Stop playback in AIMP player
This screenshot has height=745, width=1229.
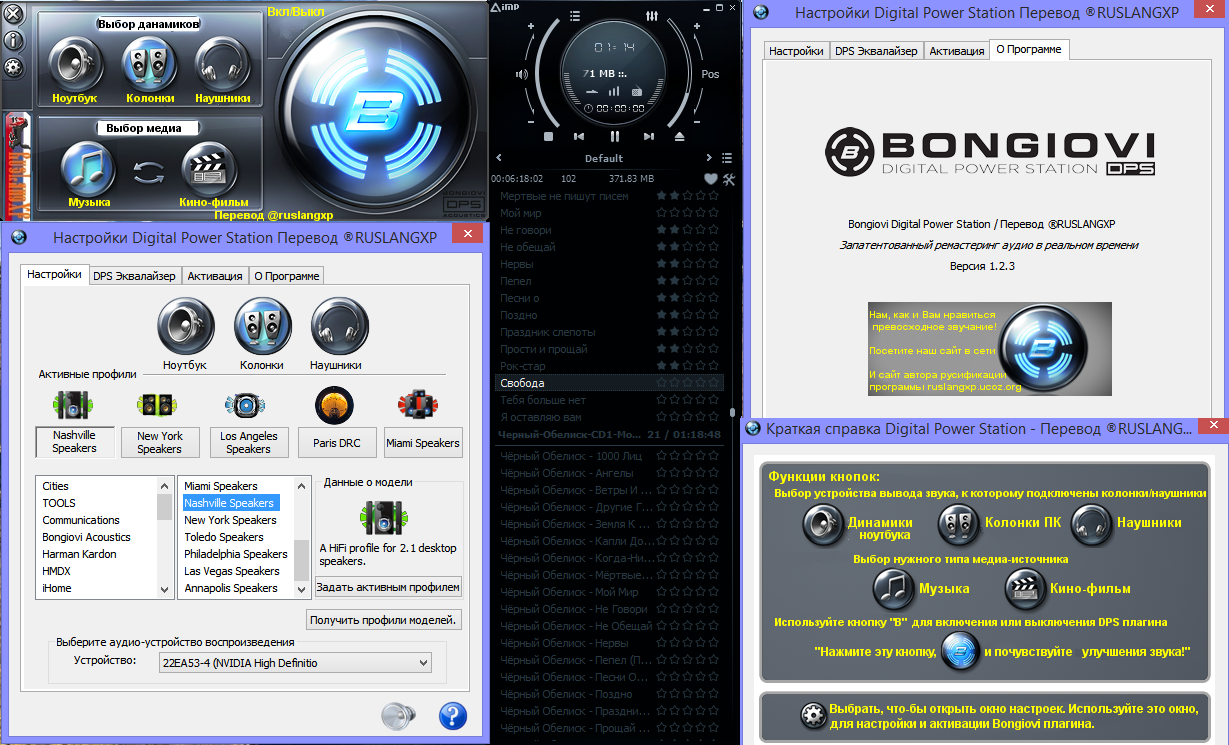tap(548, 136)
